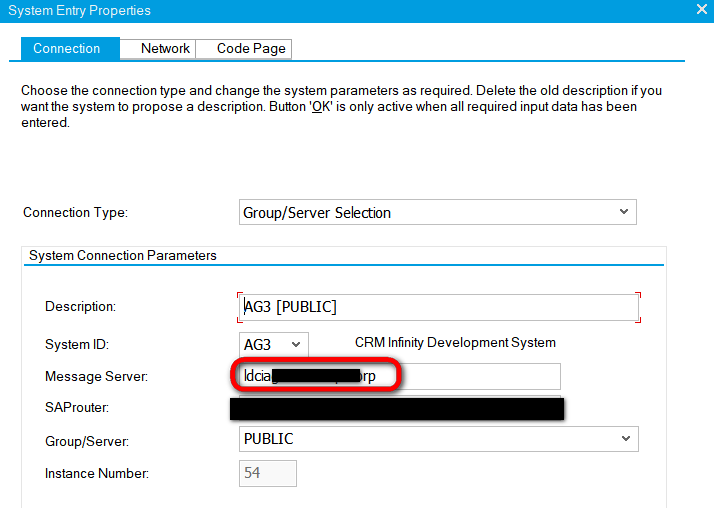Screen dimensions: 714x508
Task: Click the 'System ID:' label
Action: tap(77, 345)
